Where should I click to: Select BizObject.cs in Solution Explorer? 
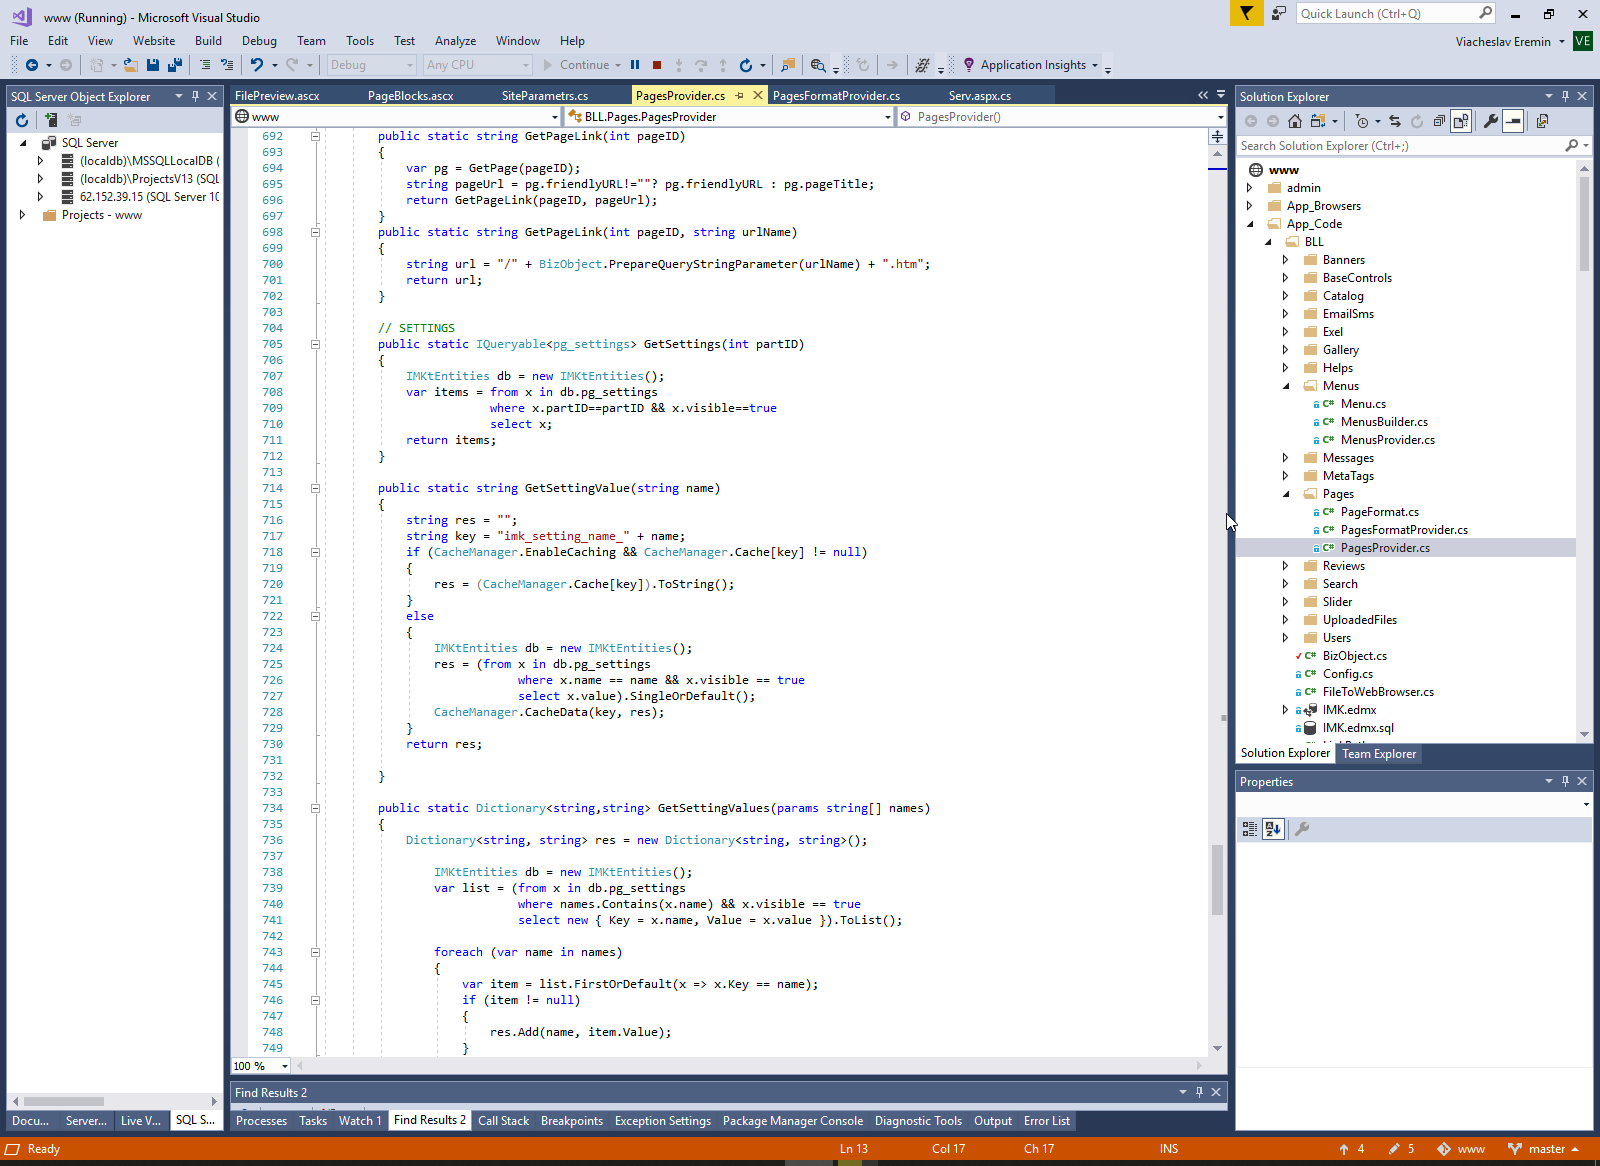tap(1354, 656)
